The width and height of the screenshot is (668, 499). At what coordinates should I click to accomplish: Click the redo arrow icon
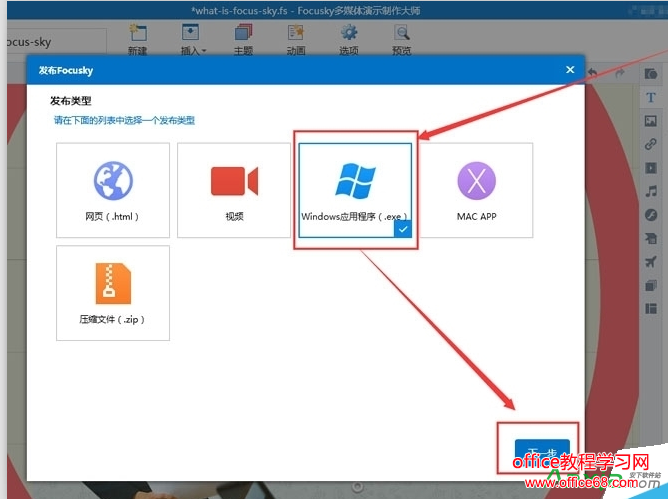tap(620, 73)
